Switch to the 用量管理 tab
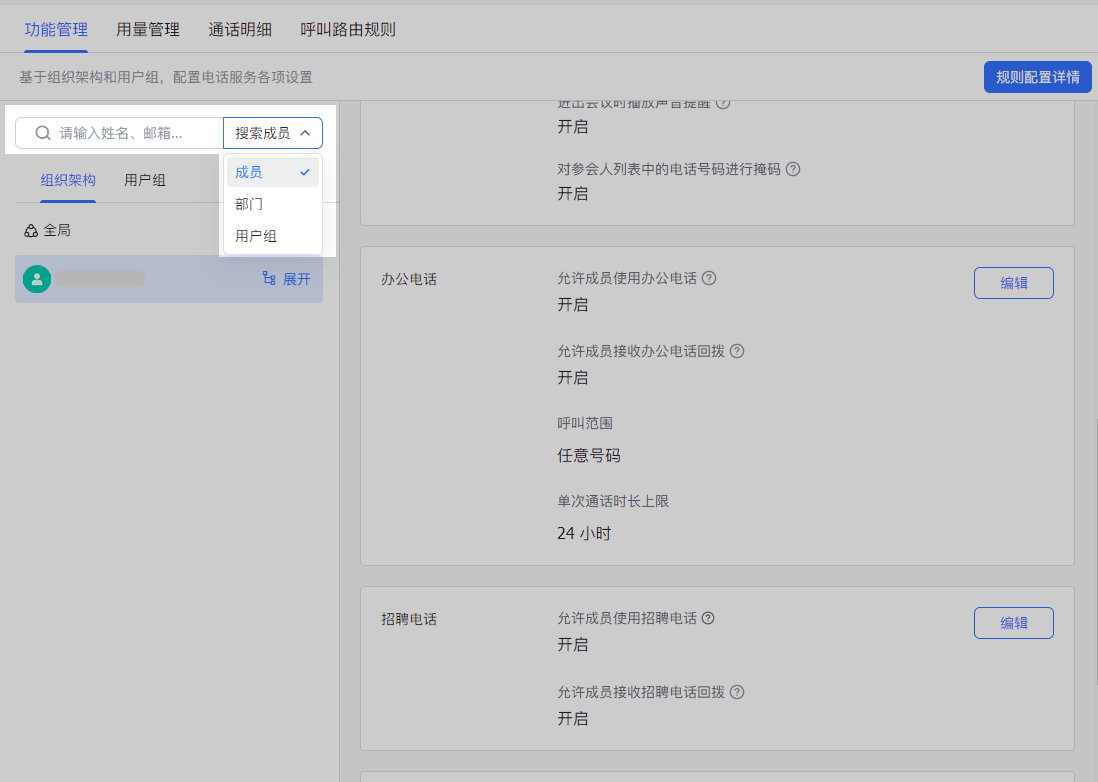 click(x=148, y=30)
